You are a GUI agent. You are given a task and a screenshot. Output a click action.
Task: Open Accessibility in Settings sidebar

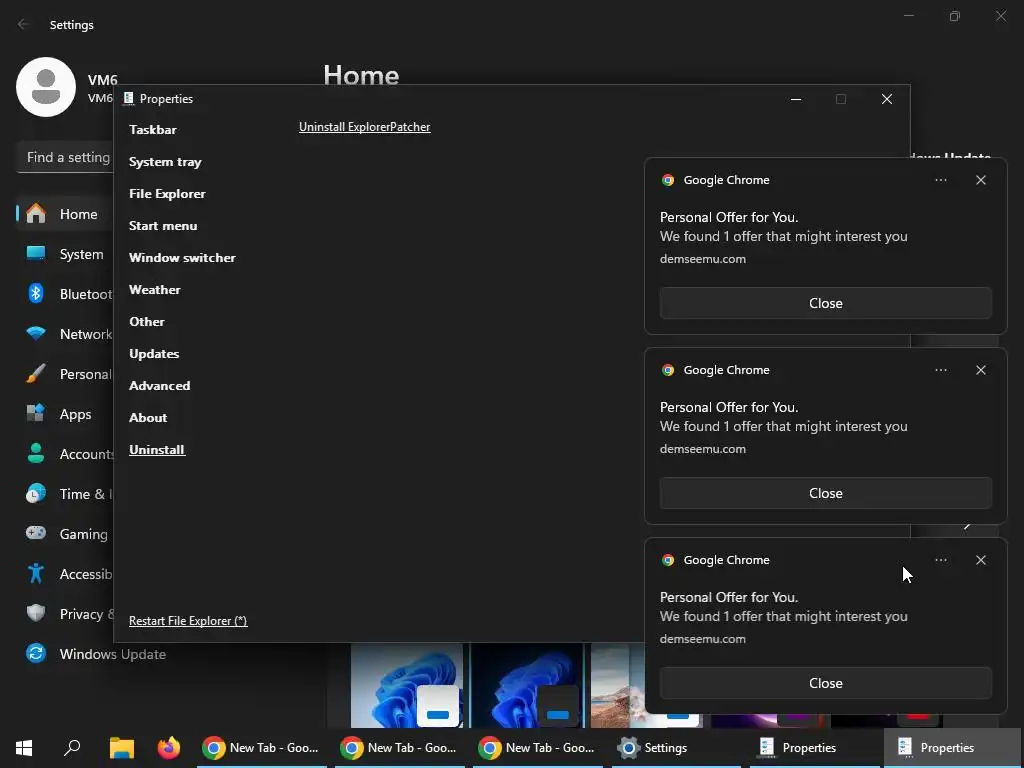tap(65, 574)
